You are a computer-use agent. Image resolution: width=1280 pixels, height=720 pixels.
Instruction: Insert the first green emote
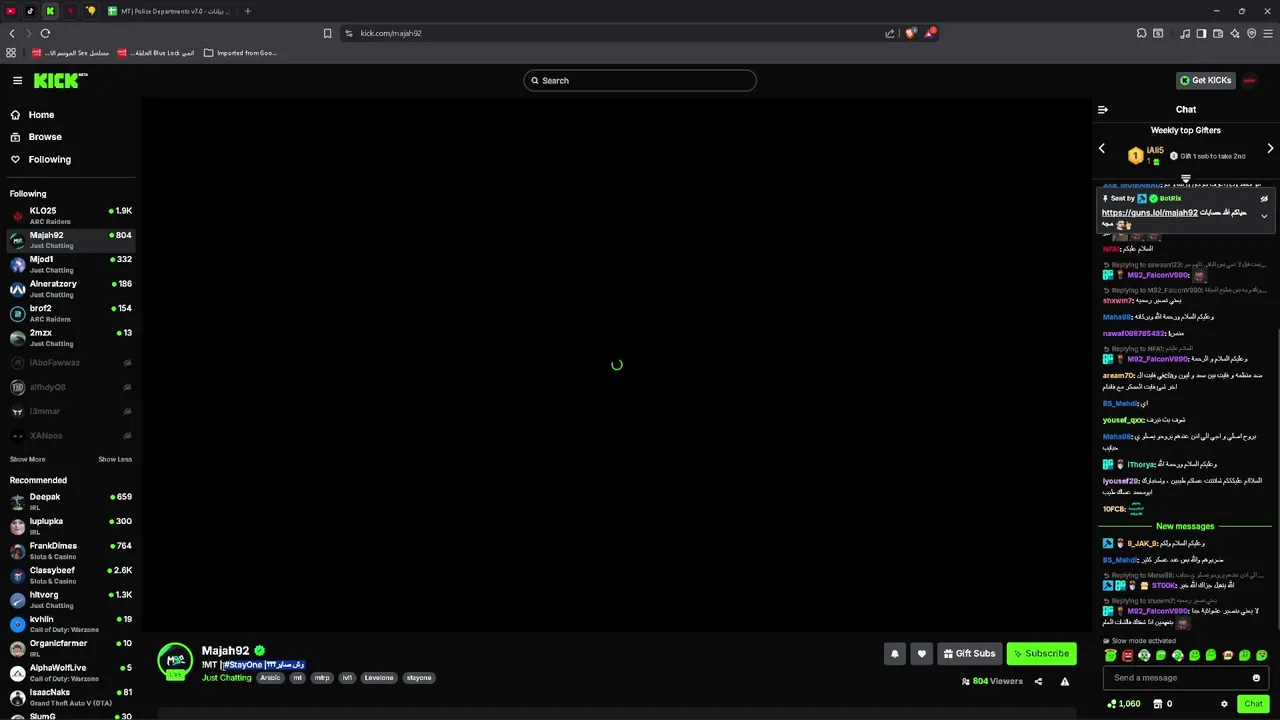[x=1110, y=656]
